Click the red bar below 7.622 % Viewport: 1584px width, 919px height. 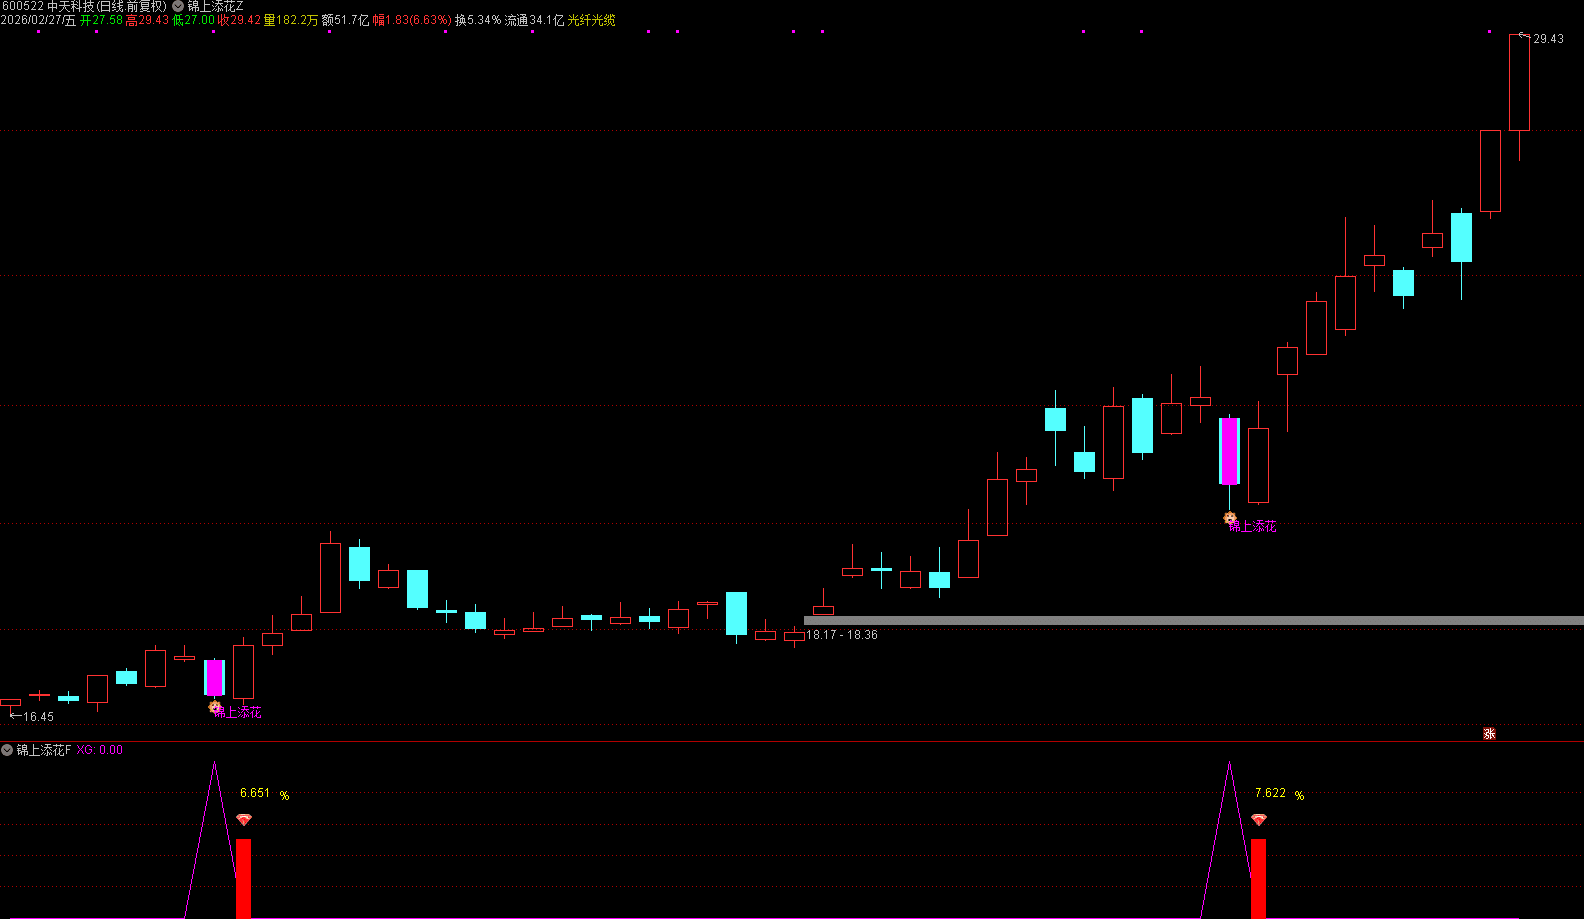click(x=1258, y=878)
